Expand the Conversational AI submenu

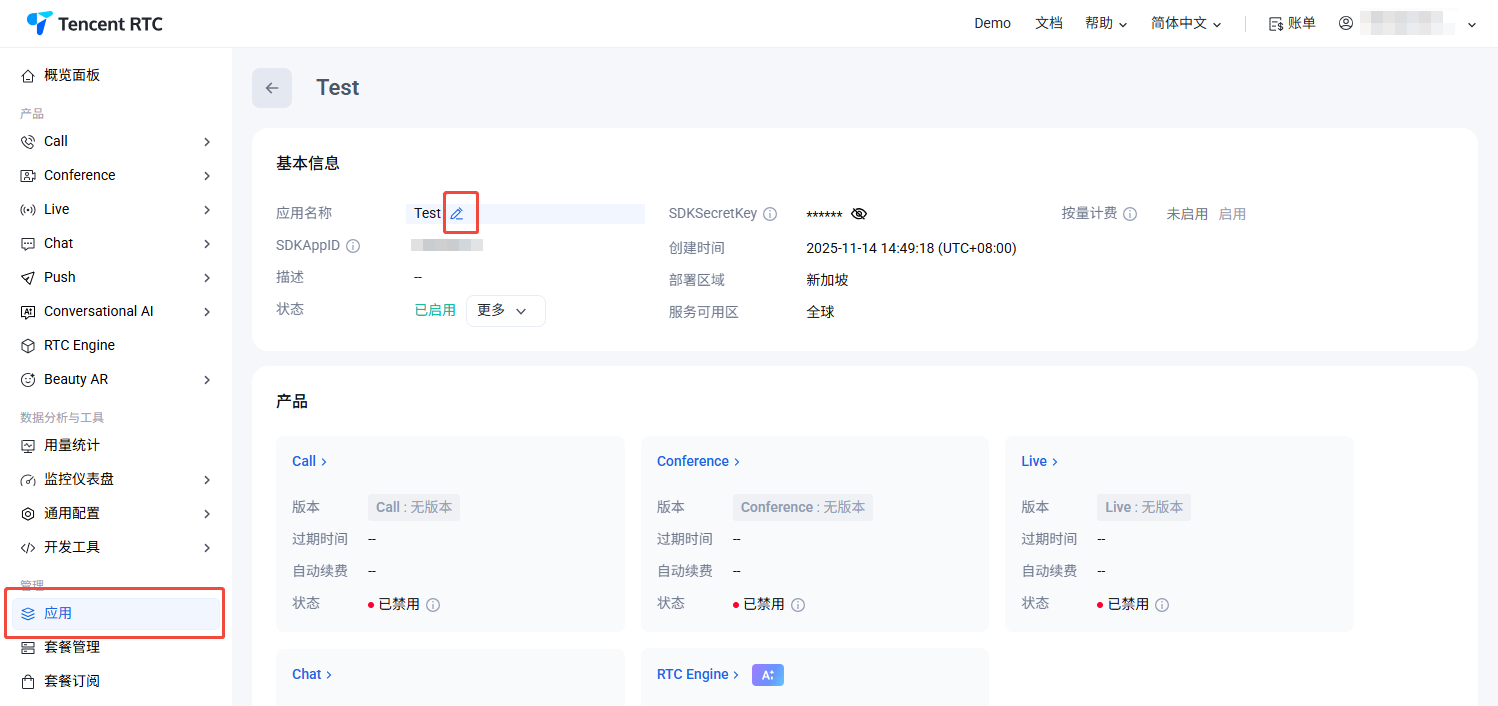[207, 312]
